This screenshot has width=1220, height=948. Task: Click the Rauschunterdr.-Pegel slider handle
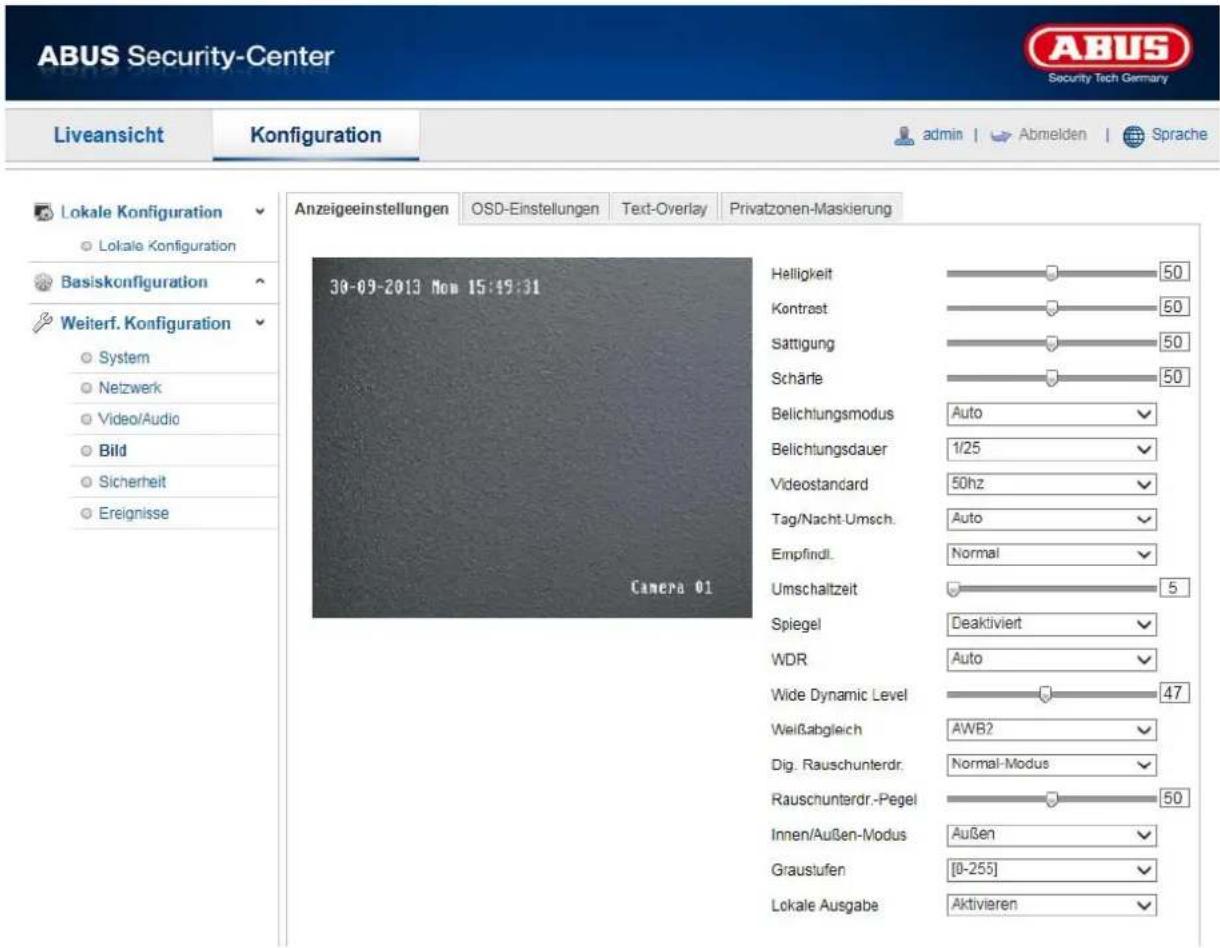1051,799
